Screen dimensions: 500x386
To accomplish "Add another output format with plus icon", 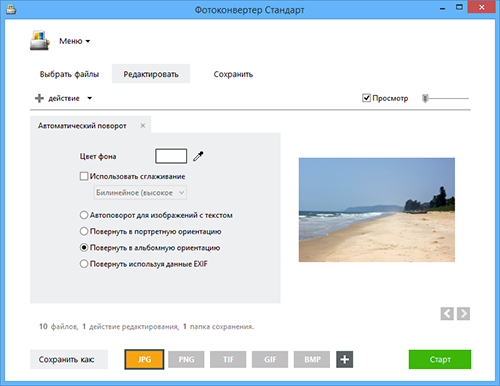I will tap(345, 359).
